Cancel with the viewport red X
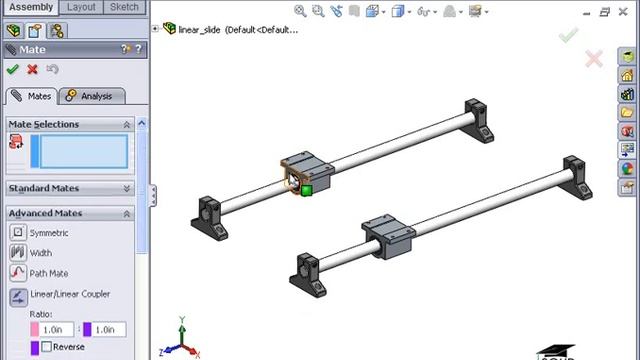The image size is (640, 360). tap(594, 59)
